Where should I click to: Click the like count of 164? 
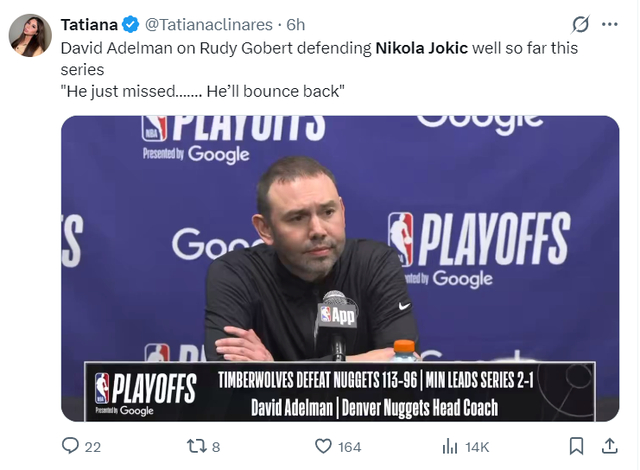350,447
